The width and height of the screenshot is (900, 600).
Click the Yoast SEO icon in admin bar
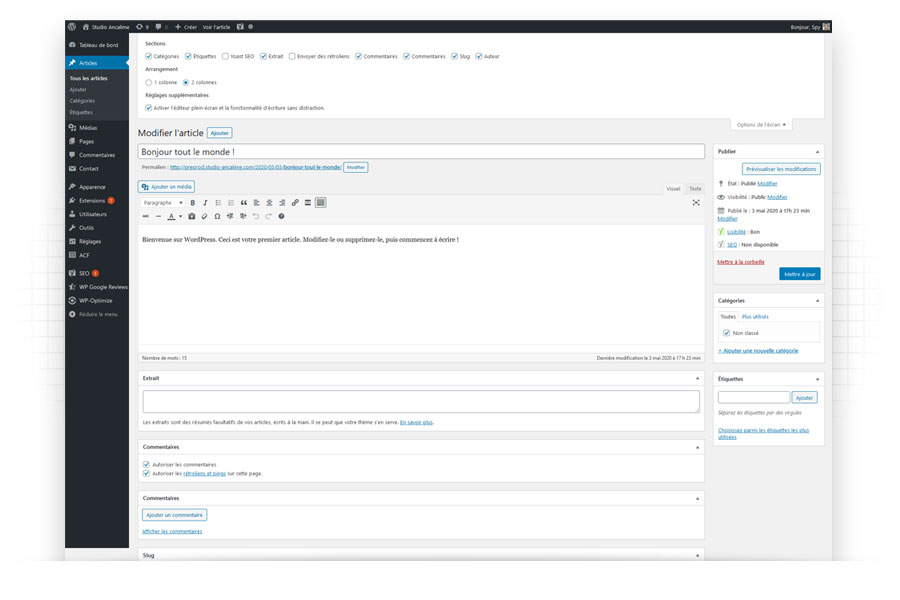[240, 27]
